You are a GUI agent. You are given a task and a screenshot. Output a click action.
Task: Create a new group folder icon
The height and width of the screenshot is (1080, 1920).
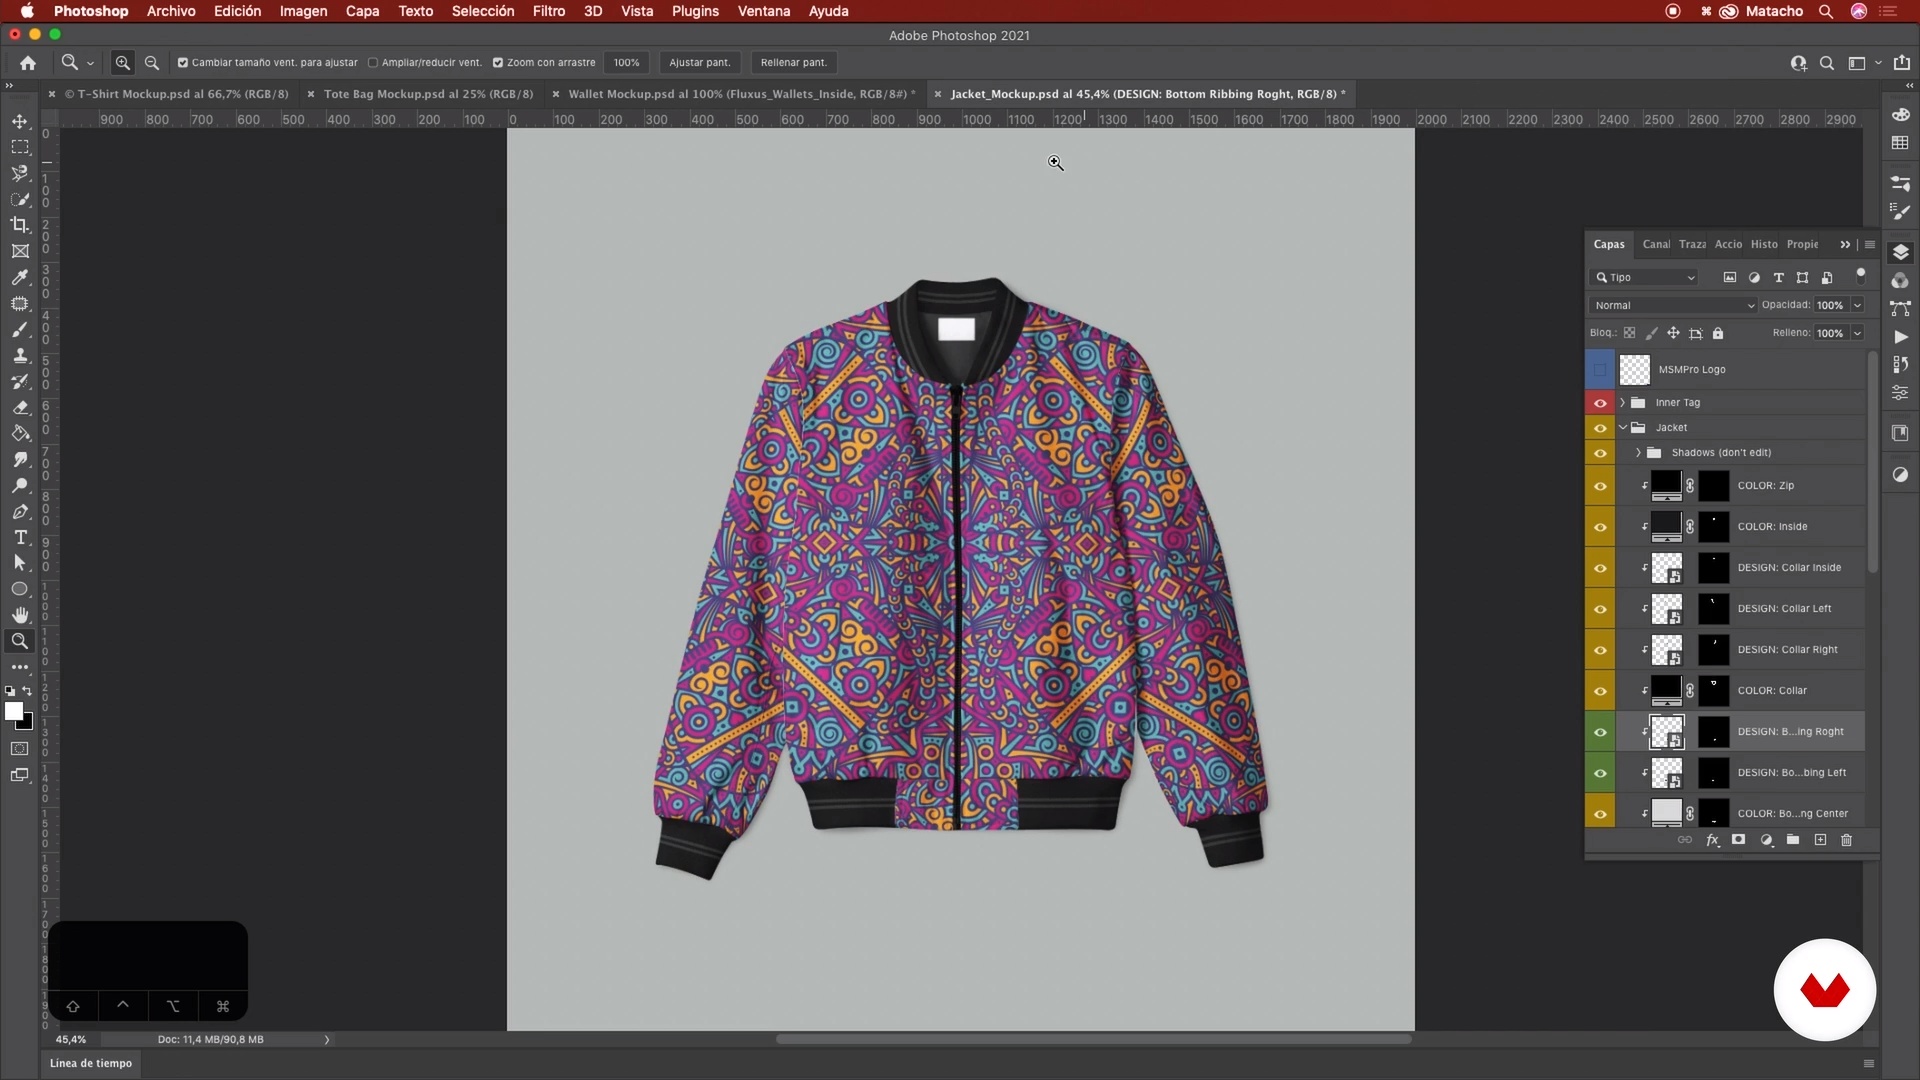[1793, 840]
